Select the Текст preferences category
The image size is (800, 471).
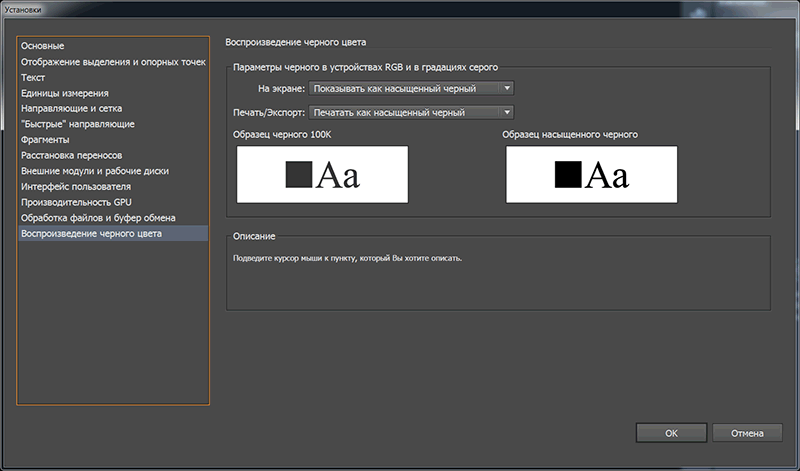[34, 77]
